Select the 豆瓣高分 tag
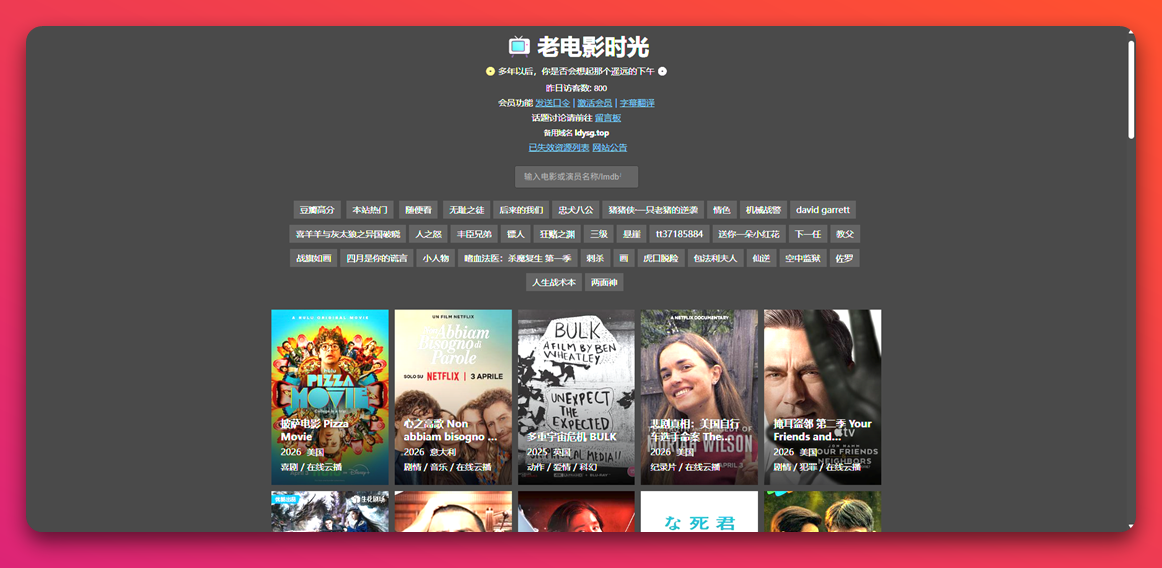The image size is (1162, 568). tap(317, 210)
